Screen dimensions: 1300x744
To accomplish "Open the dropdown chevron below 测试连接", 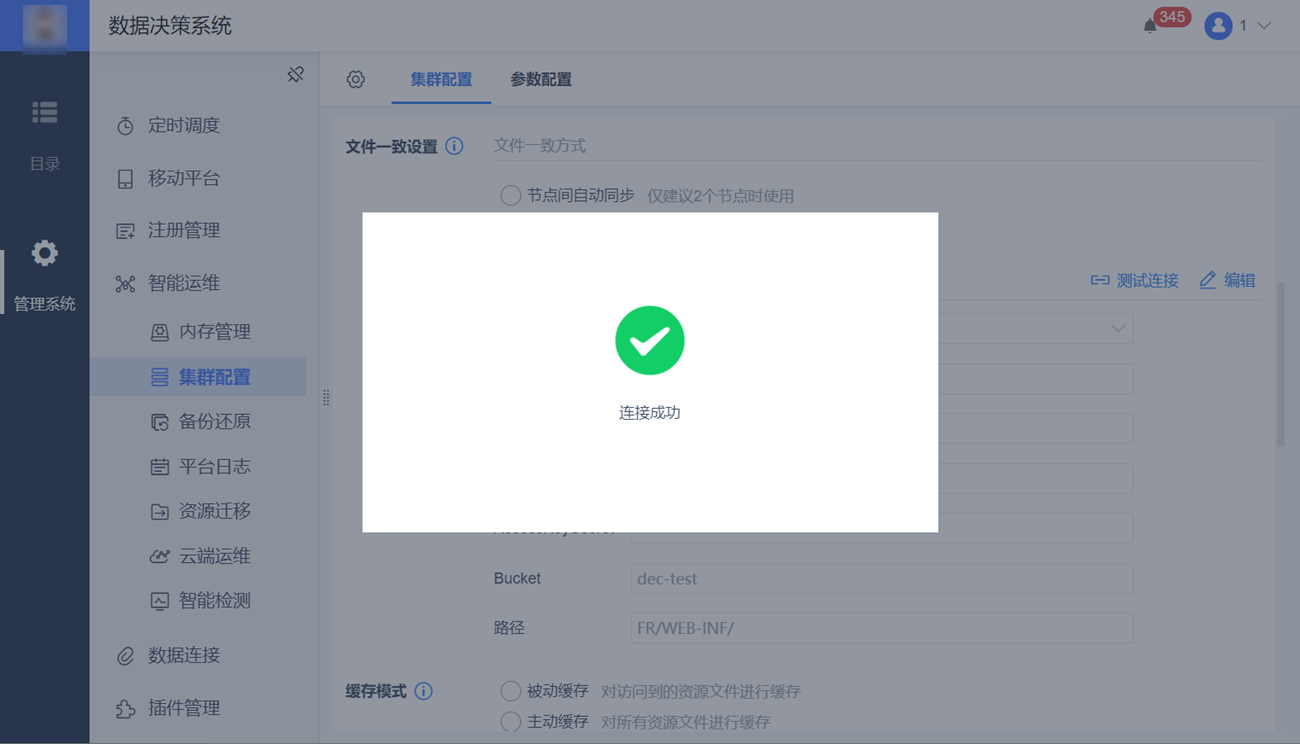I will [1117, 328].
